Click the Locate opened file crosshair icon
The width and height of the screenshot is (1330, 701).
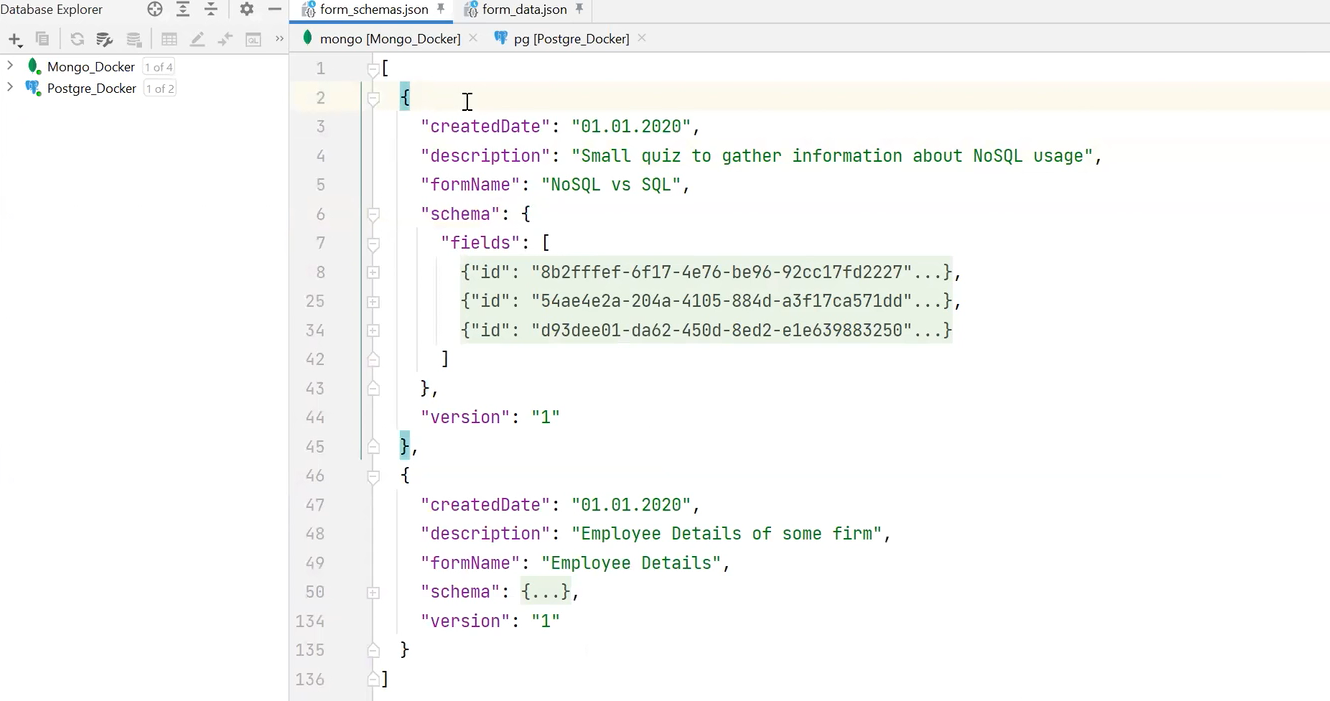point(155,9)
